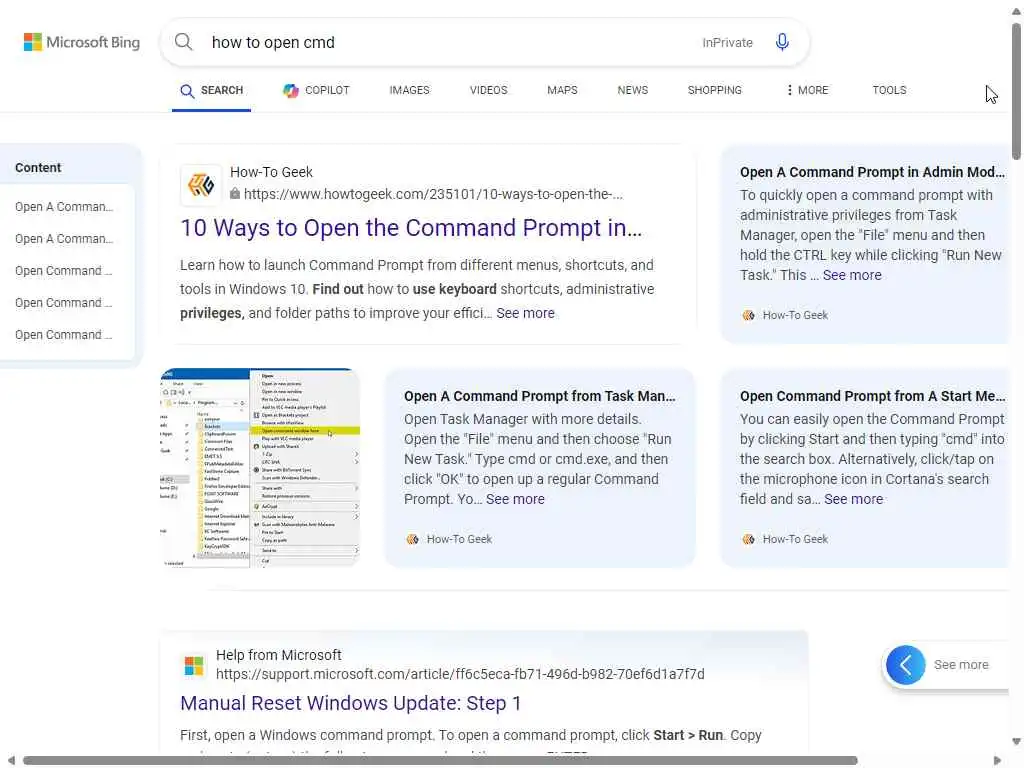Open 'Open Command Prompt from A Start Me...' card title
The height and width of the screenshot is (768, 1024).
(x=872, y=396)
